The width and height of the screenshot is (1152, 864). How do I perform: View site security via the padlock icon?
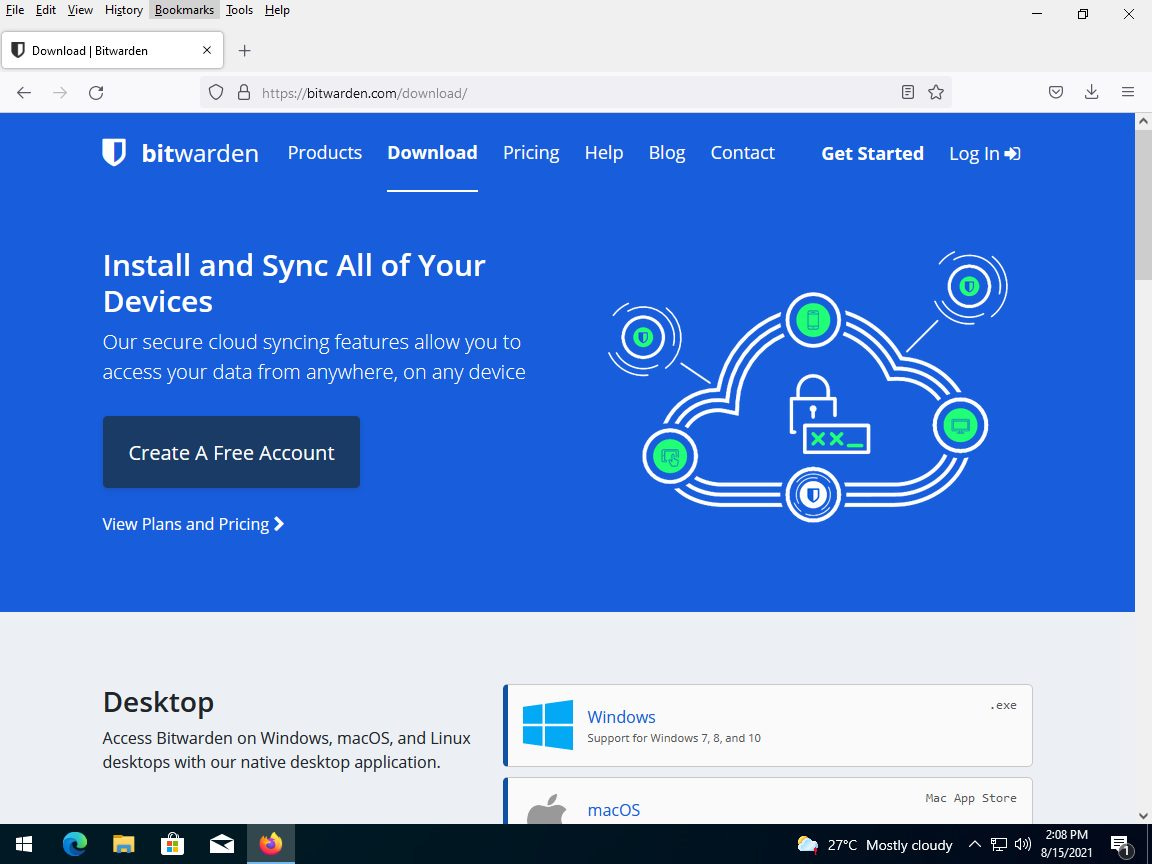tap(244, 93)
